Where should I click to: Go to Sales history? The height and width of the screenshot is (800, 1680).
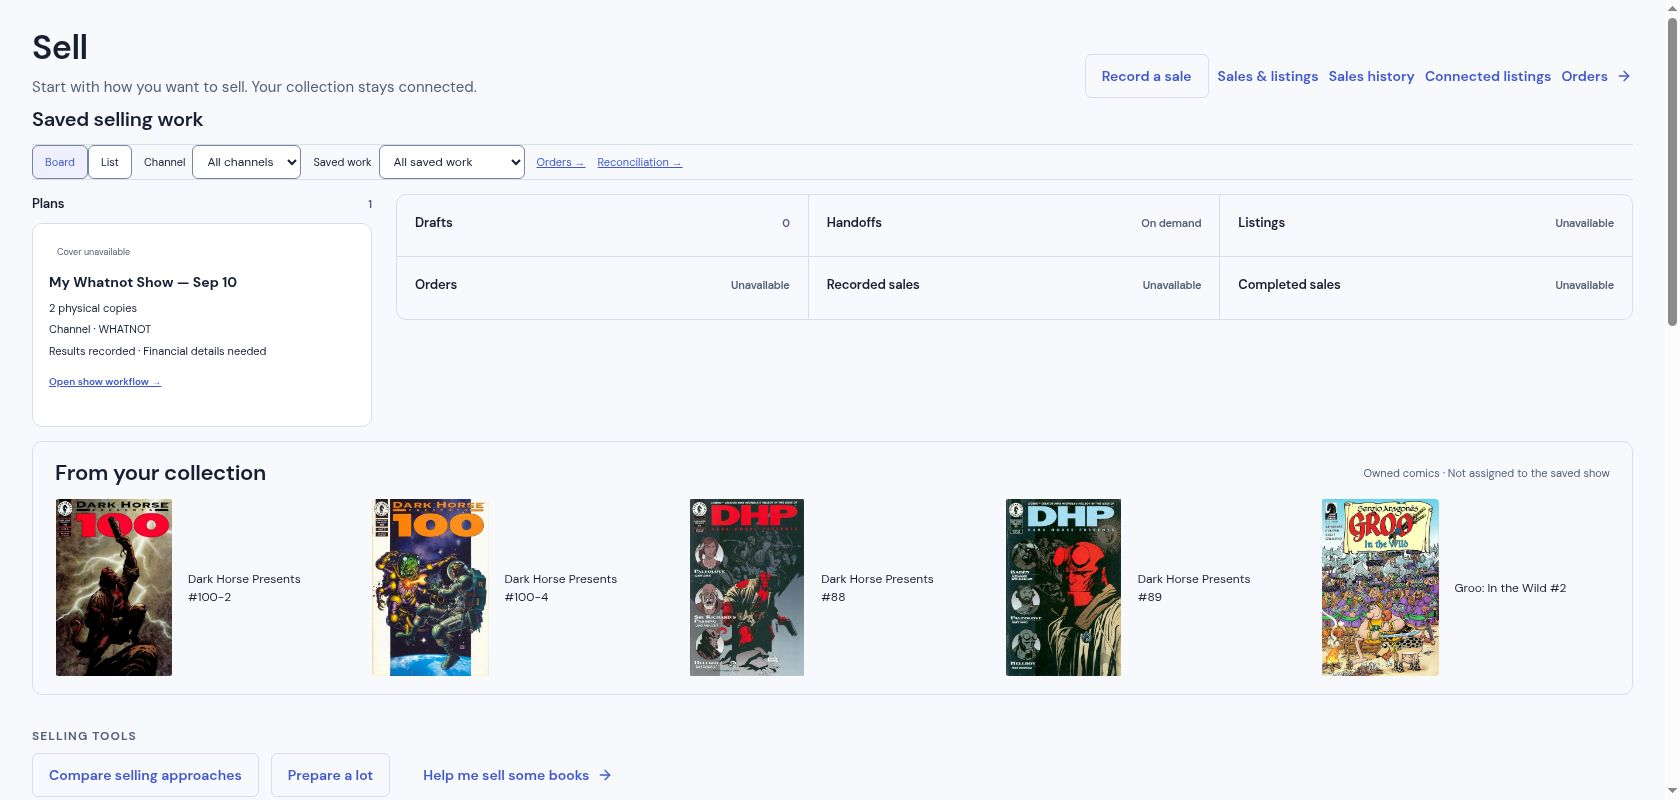tap(1371, 76)
